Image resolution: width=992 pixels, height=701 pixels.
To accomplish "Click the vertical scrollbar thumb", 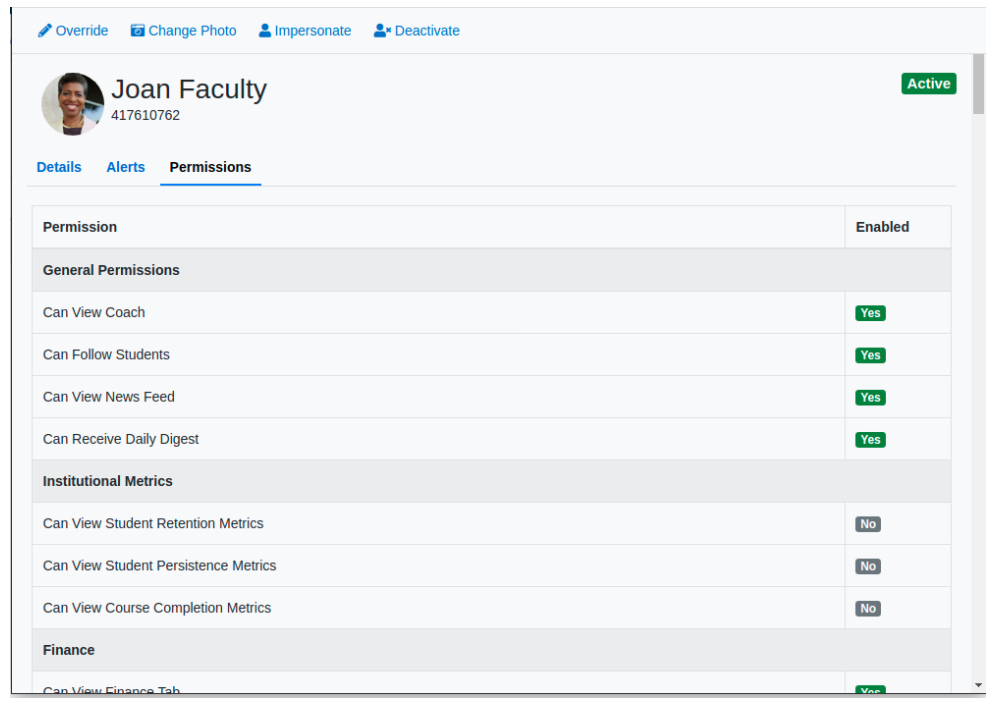I will tap(978, 84).
